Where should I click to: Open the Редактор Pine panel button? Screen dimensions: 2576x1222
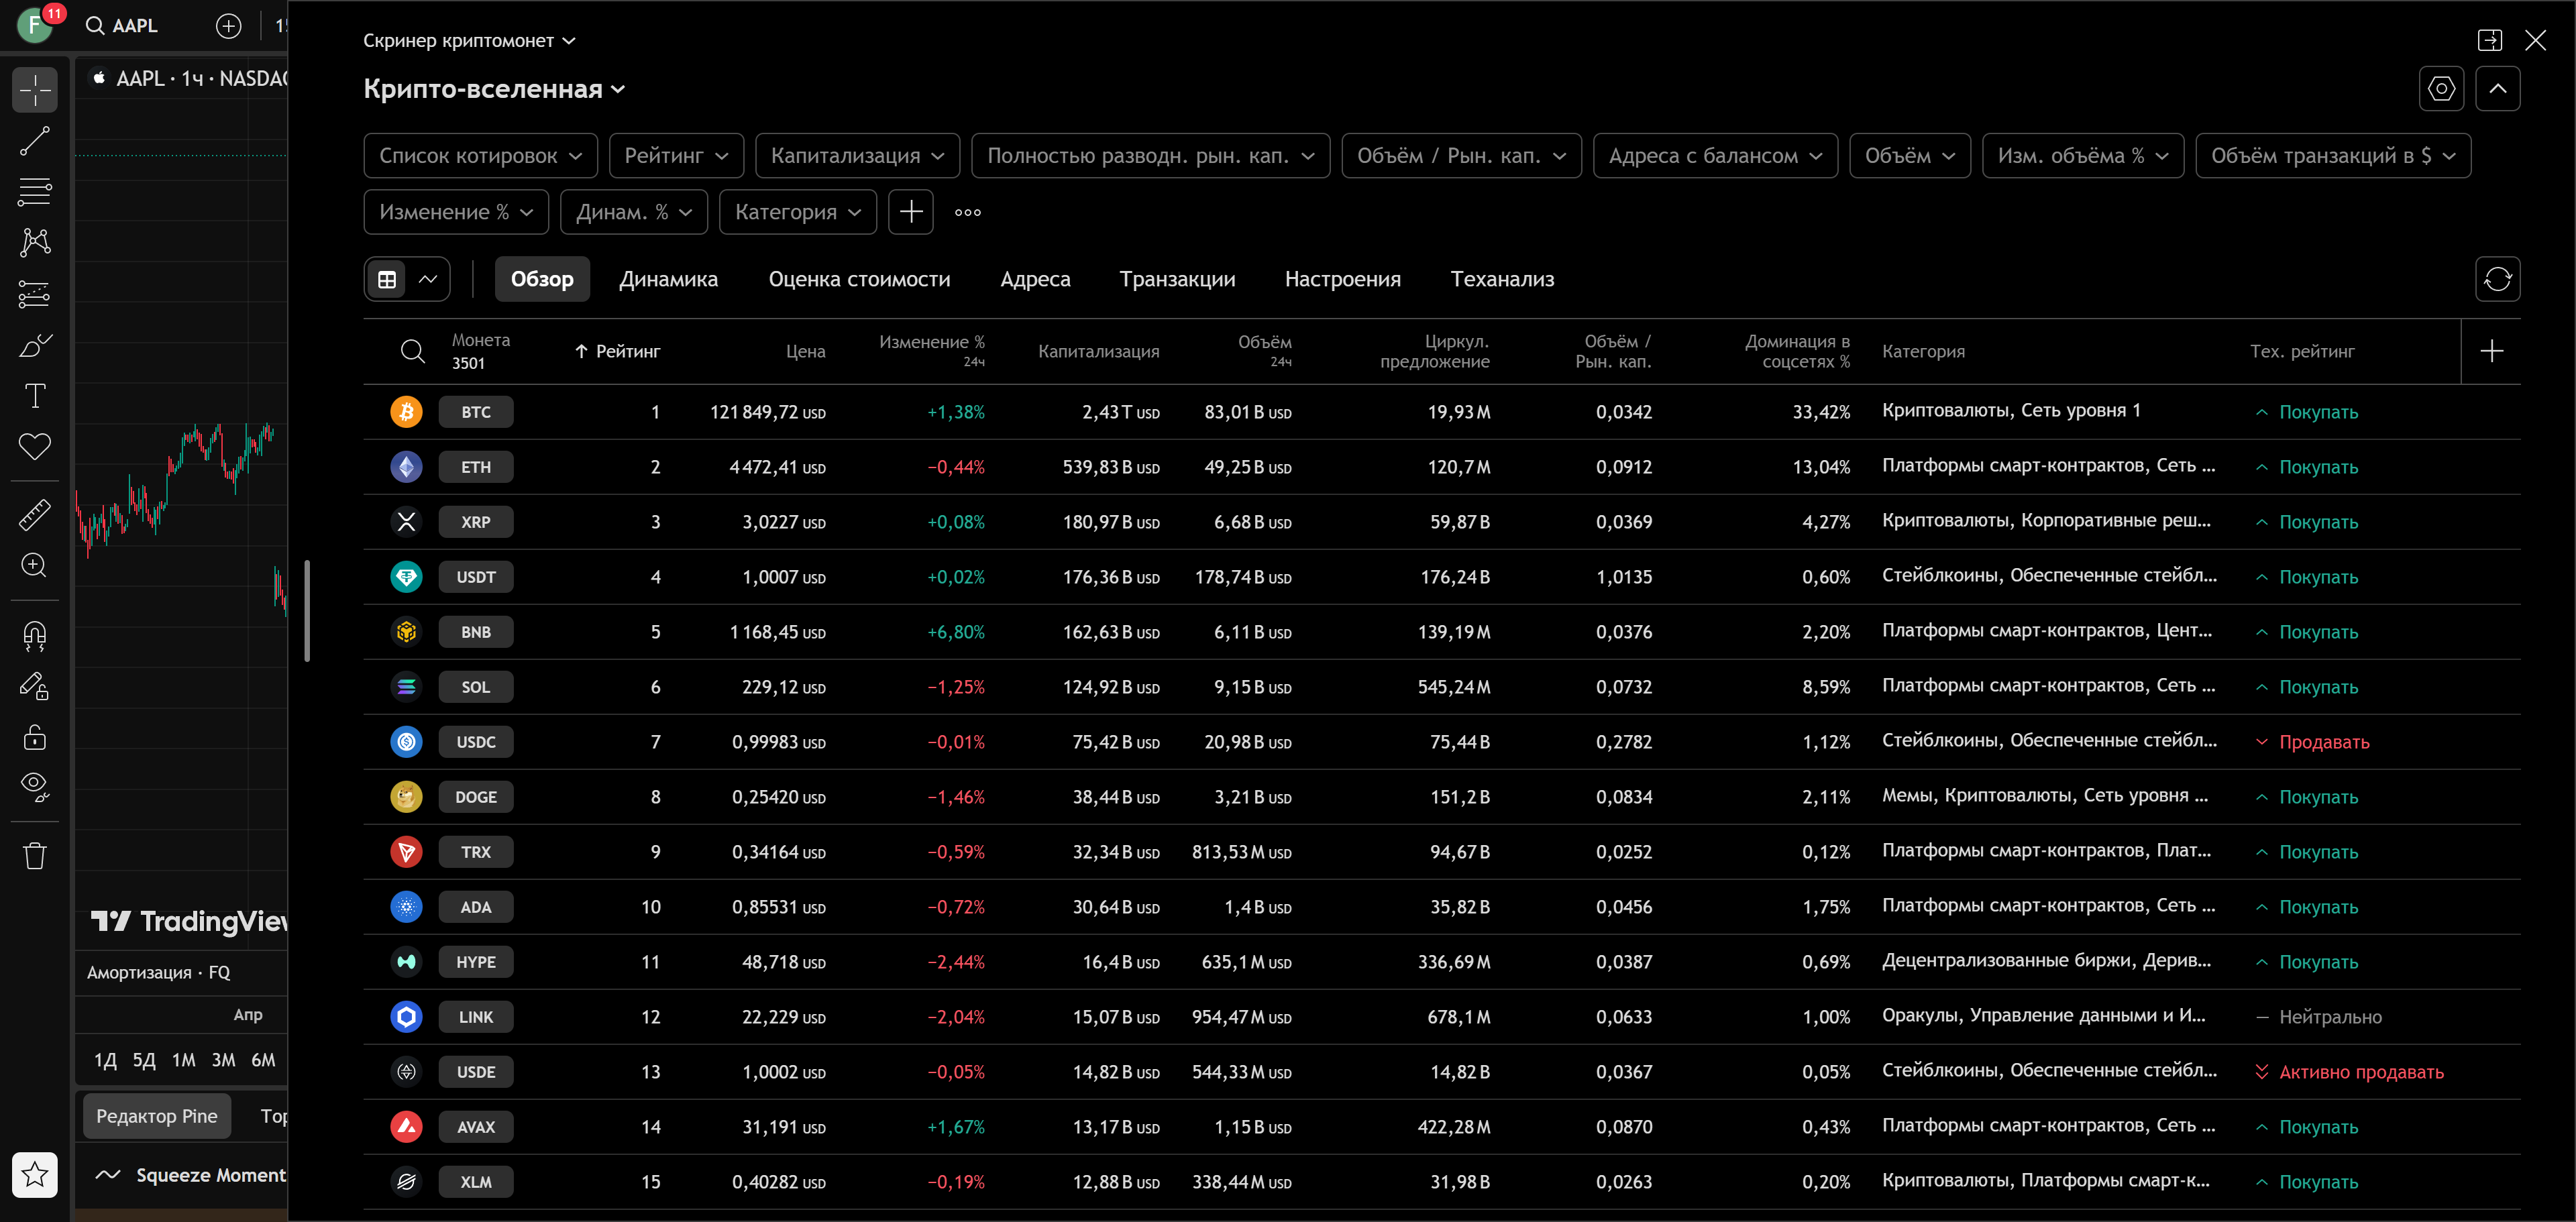(x=156, y=1116)
